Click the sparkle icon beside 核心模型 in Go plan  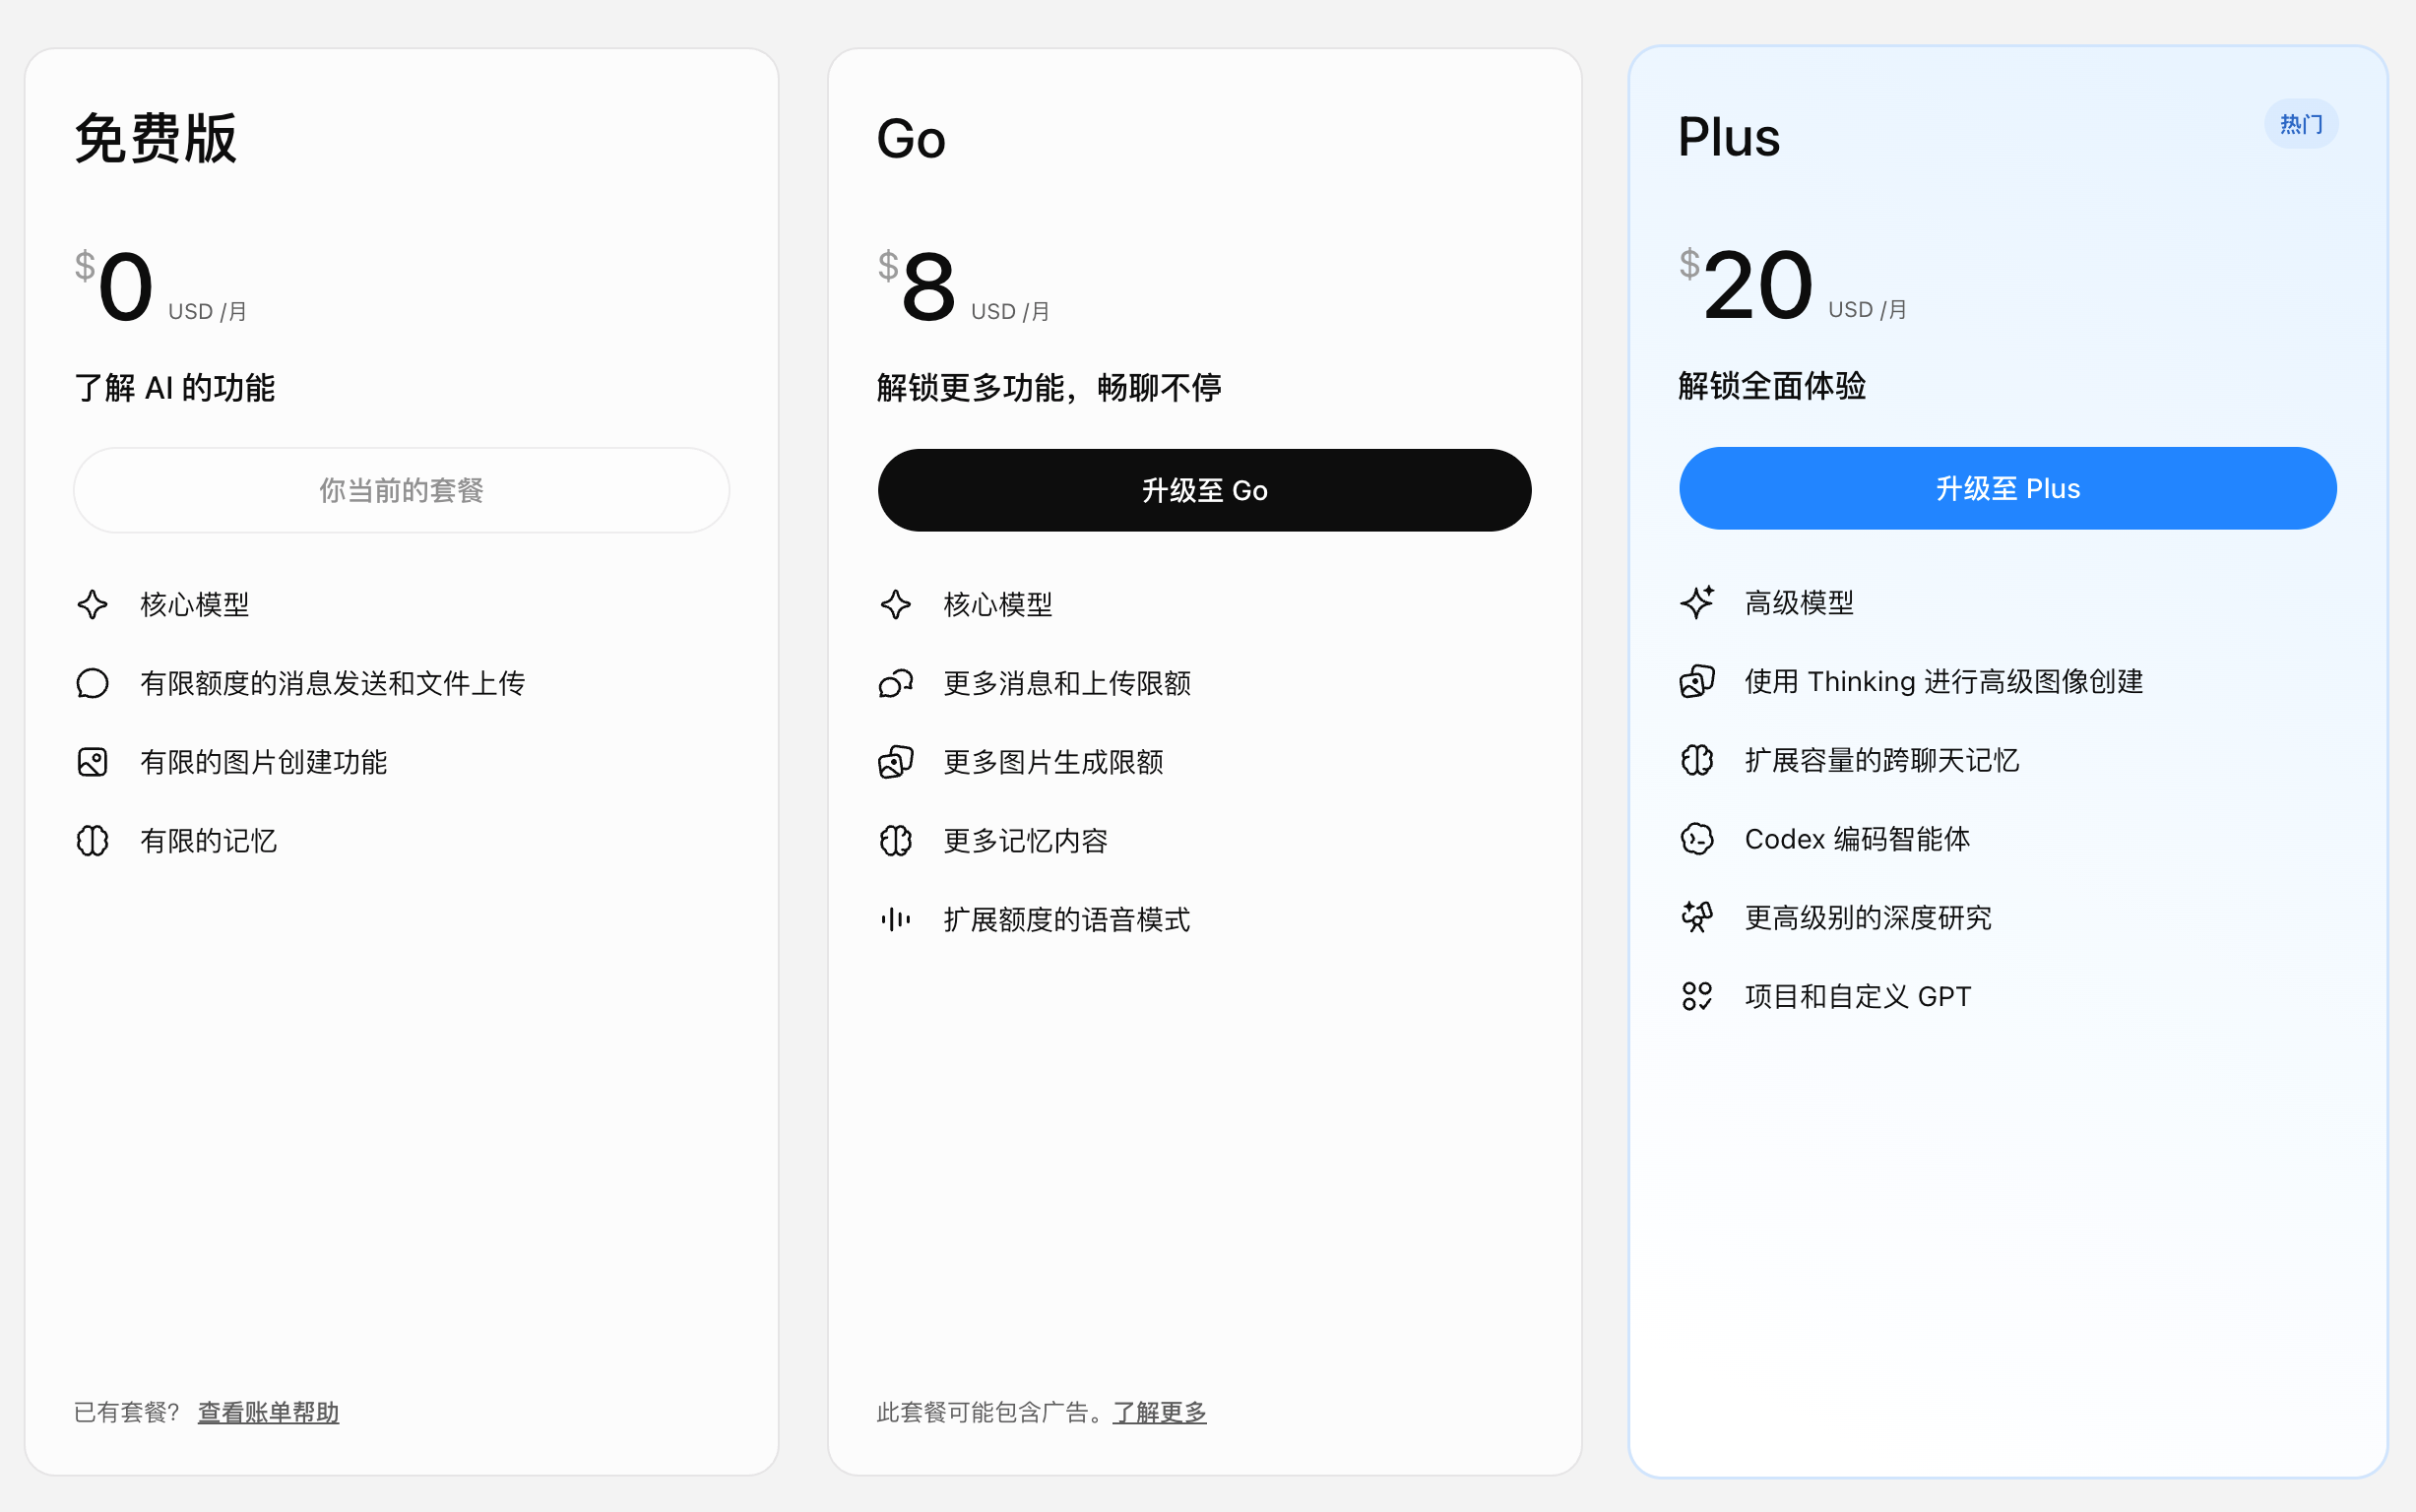(x=895, y=604)
